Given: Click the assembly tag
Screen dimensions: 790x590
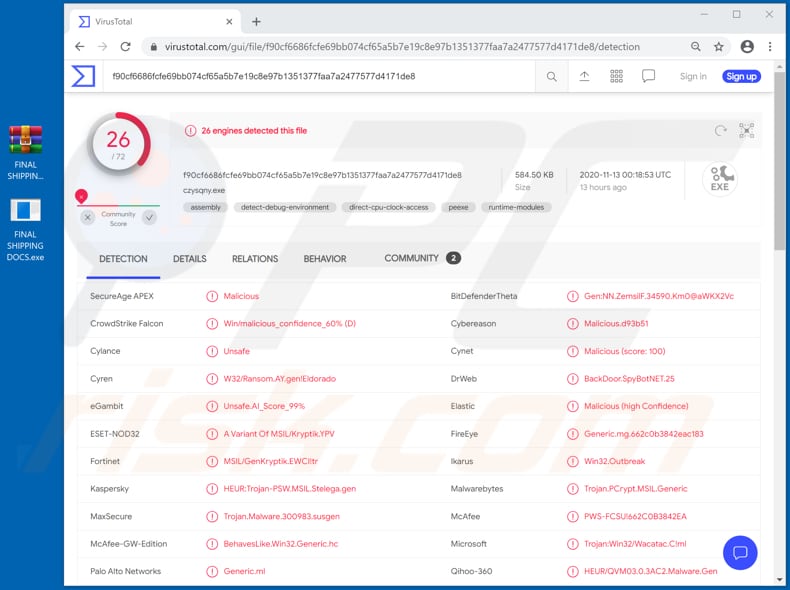Looking at the screenshot, I should click(206, 208).
